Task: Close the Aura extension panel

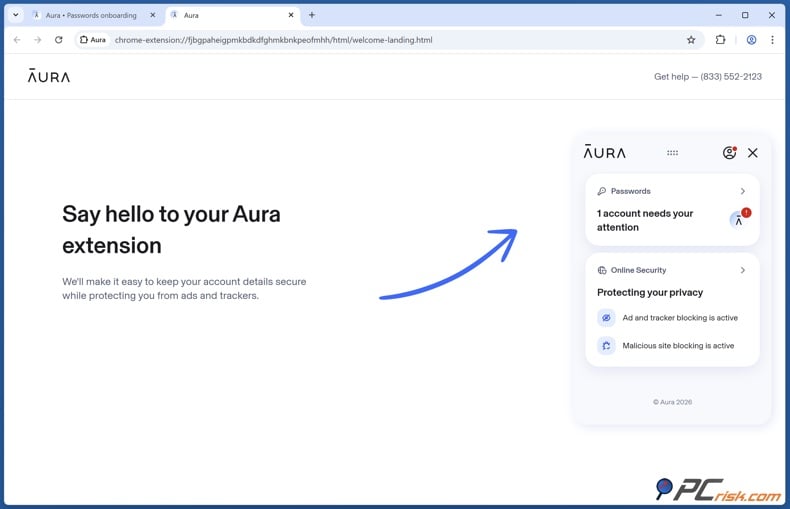Action: point(753,153)
